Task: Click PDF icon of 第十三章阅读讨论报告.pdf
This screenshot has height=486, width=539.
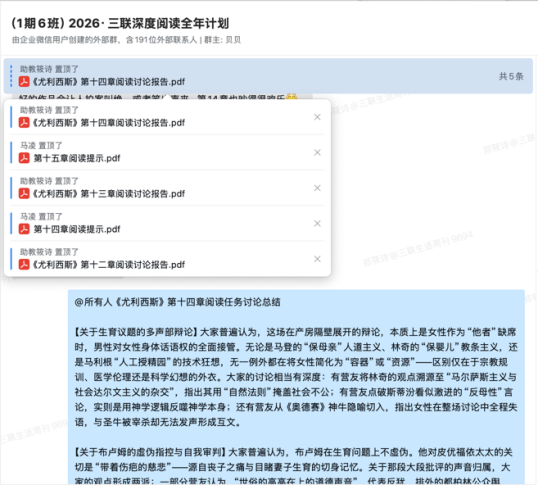Action: 24,194
